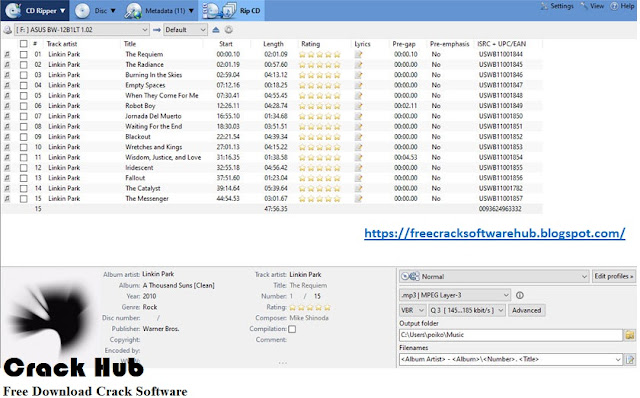Image resolution: width=640 pixels, height=398 pixels.
Task: Expand the ASUS BW-12B1LT drive selector
Action: (82, 30)
